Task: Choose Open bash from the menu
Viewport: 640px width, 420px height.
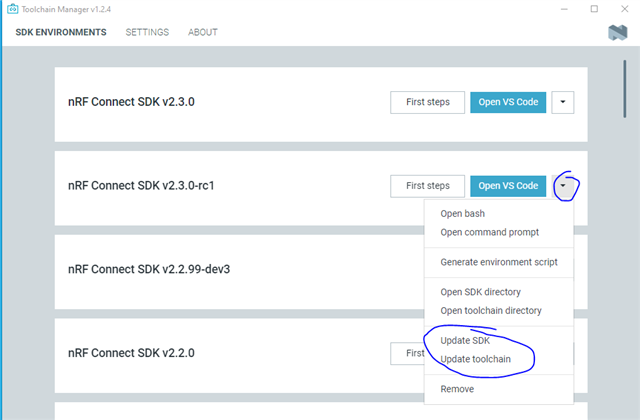Action: click(462, 213)
